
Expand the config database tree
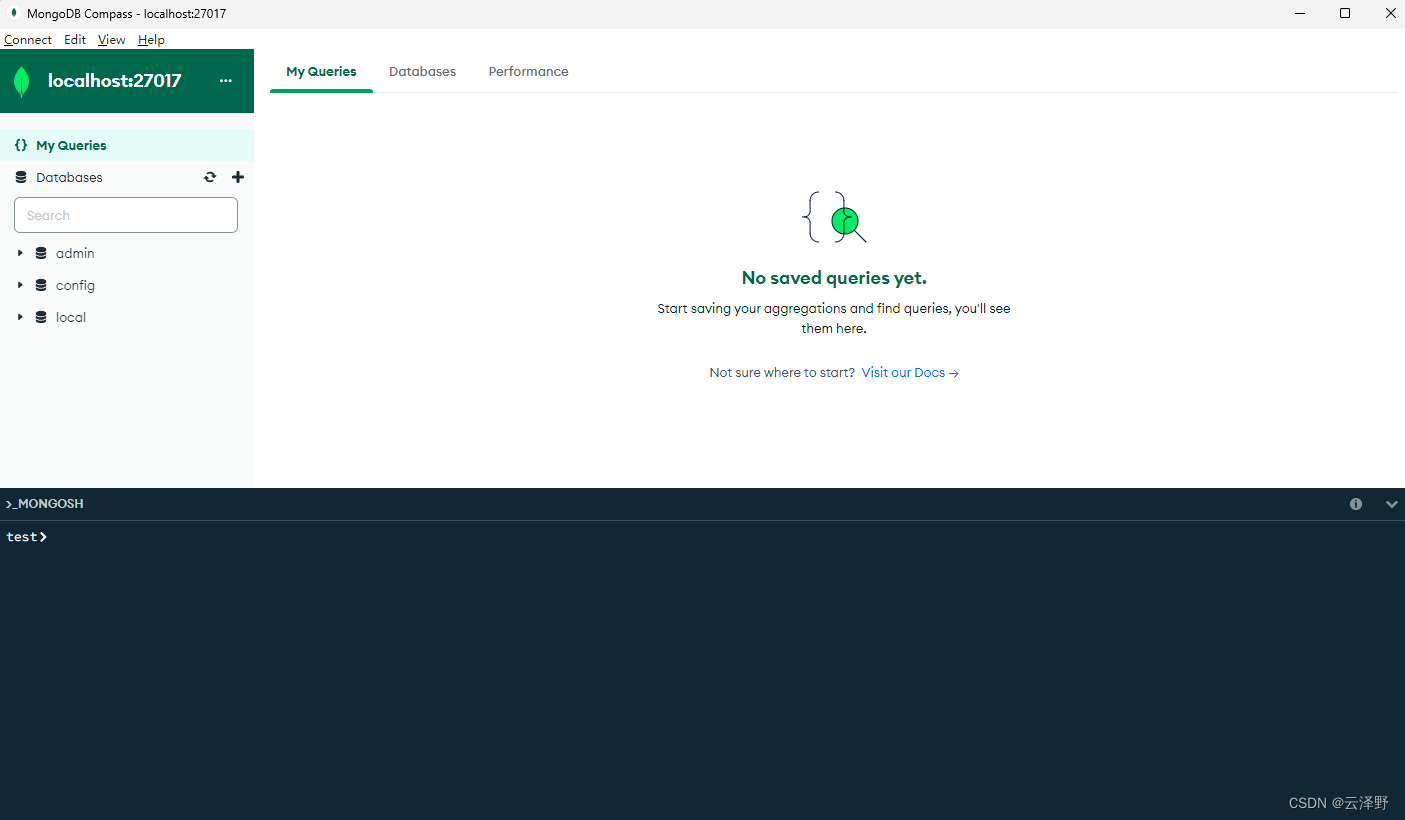point(20,285)
